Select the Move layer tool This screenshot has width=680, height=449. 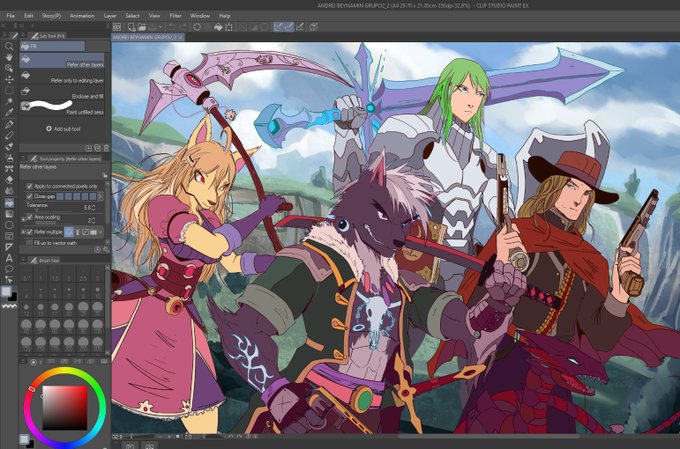9,79
